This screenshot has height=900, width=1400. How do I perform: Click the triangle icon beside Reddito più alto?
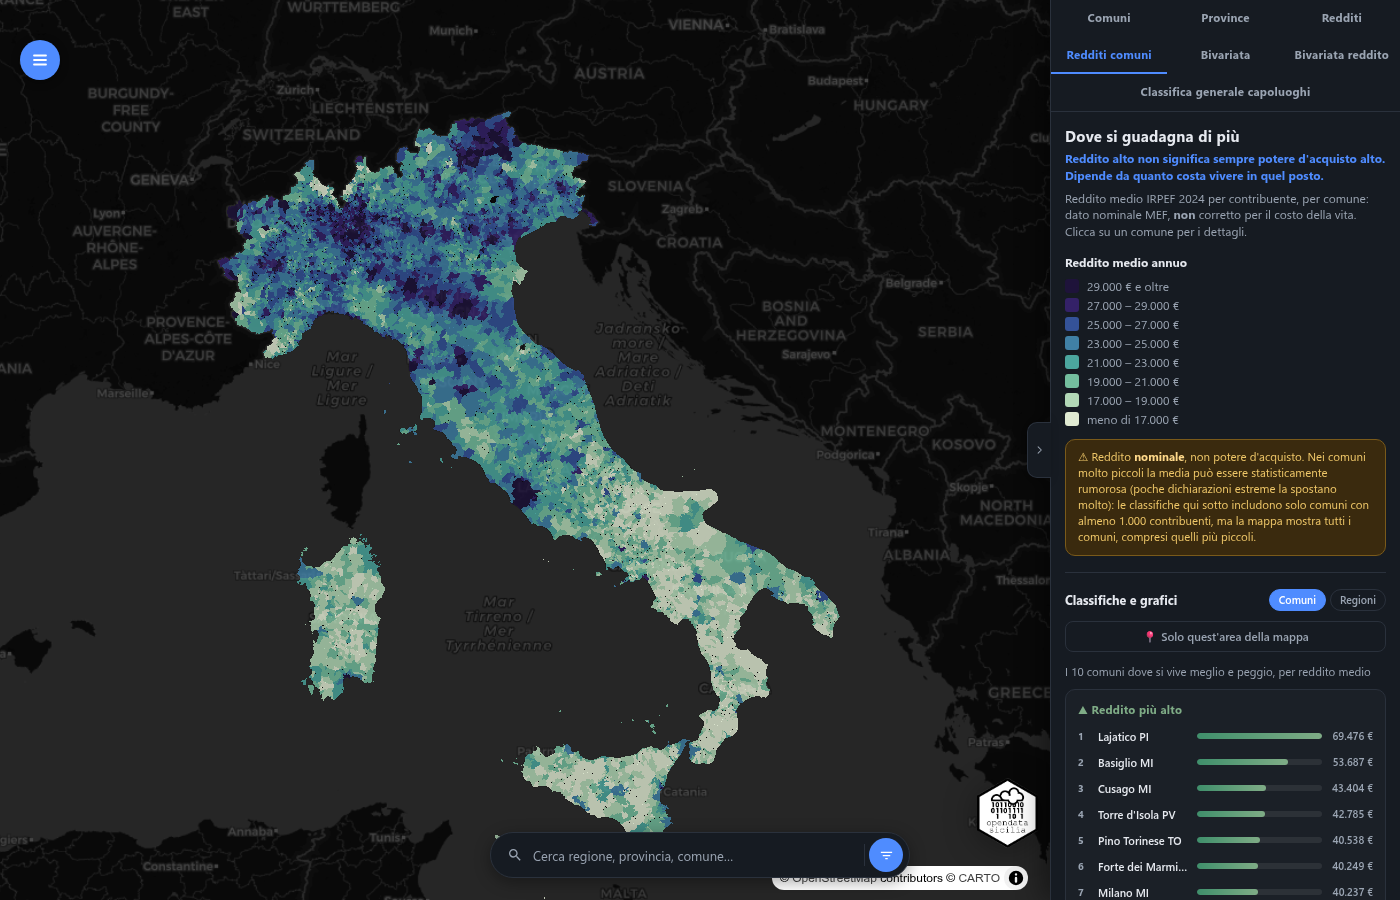pos(1083,710)
